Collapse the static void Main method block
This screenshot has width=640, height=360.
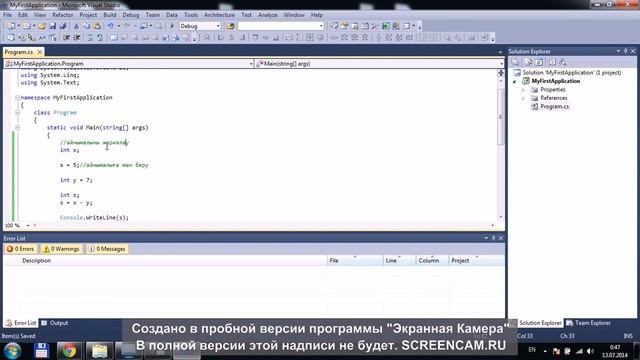[x=18, y=128]
